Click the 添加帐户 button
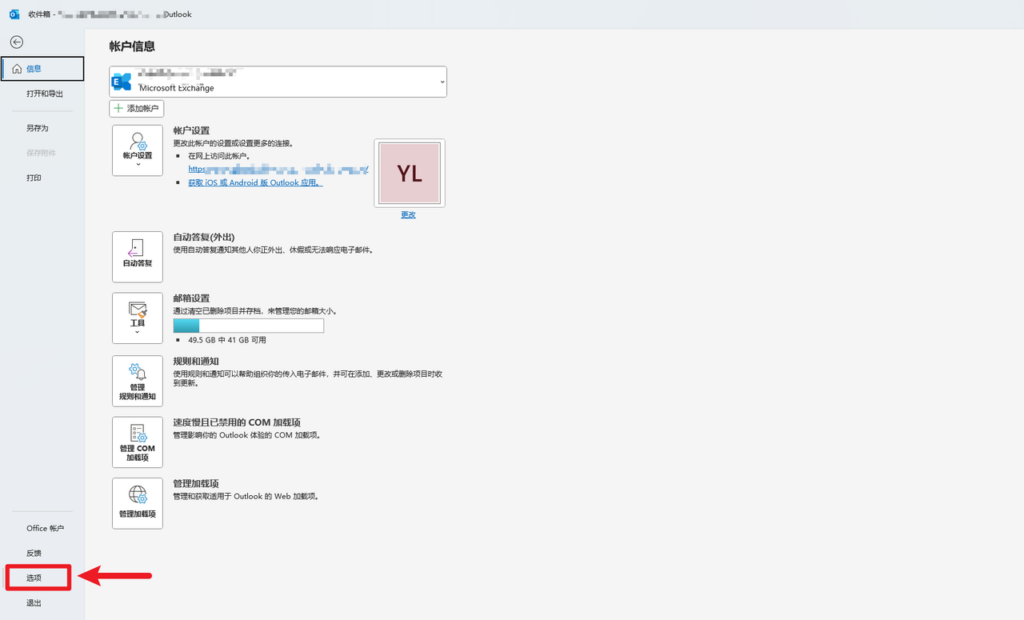The width and height of the screenshot is (1024, 620). click(137, 108)
